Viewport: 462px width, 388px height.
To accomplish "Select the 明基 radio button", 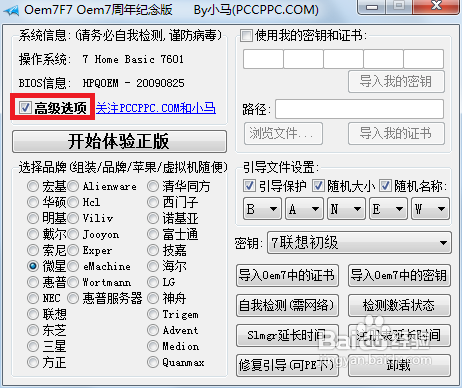I will pyautogui.click(x=33, y=218).
